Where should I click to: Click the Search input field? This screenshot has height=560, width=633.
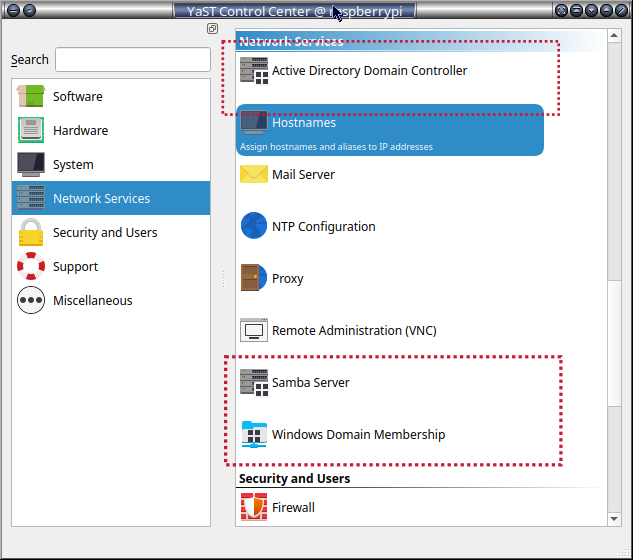[132, 60]
